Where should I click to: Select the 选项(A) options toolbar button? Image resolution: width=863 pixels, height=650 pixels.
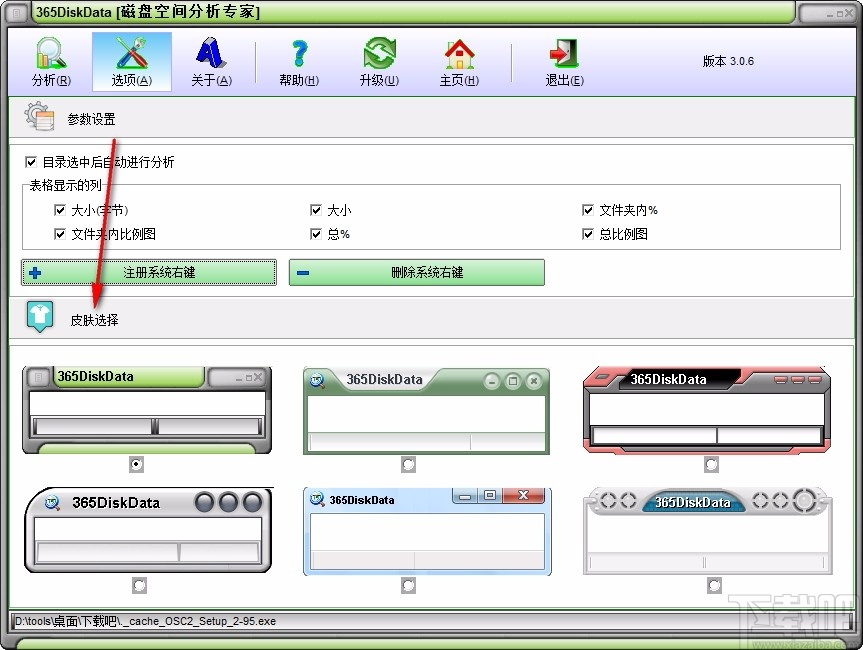pos(132,62)
